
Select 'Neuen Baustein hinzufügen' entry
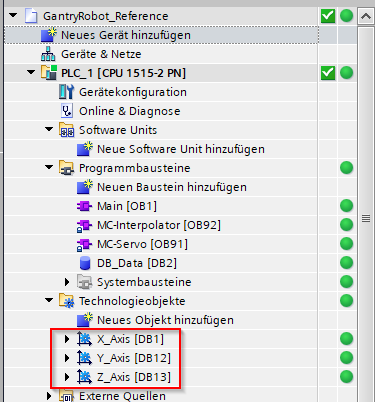pyautogui.click(x=172, y=187)
